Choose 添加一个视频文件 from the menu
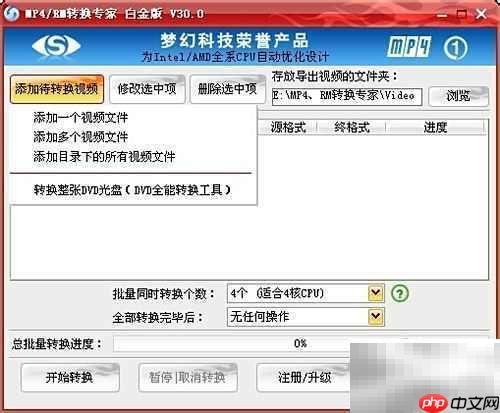500x413 pixels. (80, 118)
